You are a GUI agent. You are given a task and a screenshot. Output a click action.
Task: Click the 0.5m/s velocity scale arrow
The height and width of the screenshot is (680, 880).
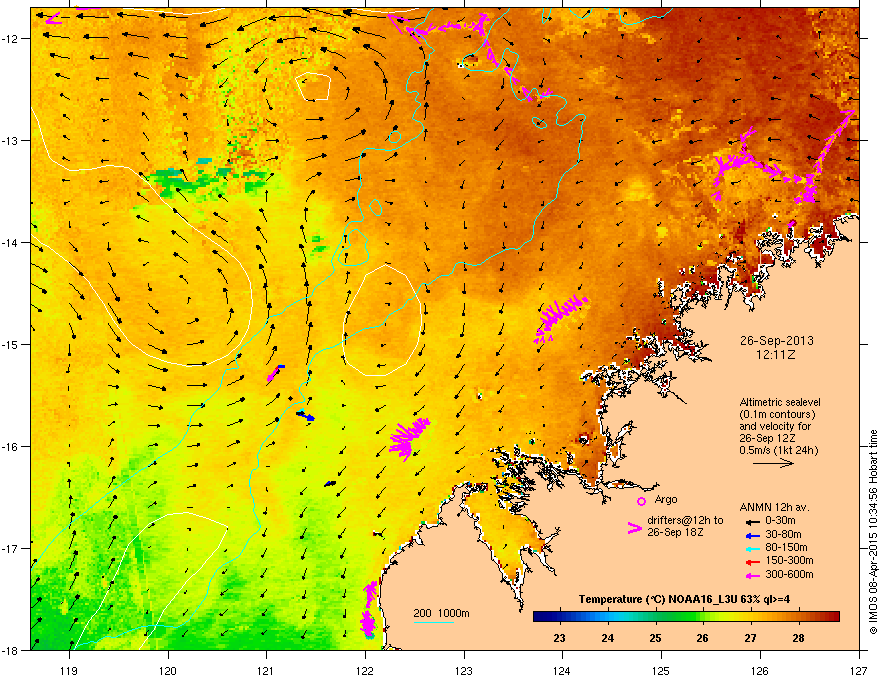[x=773, y=463]
